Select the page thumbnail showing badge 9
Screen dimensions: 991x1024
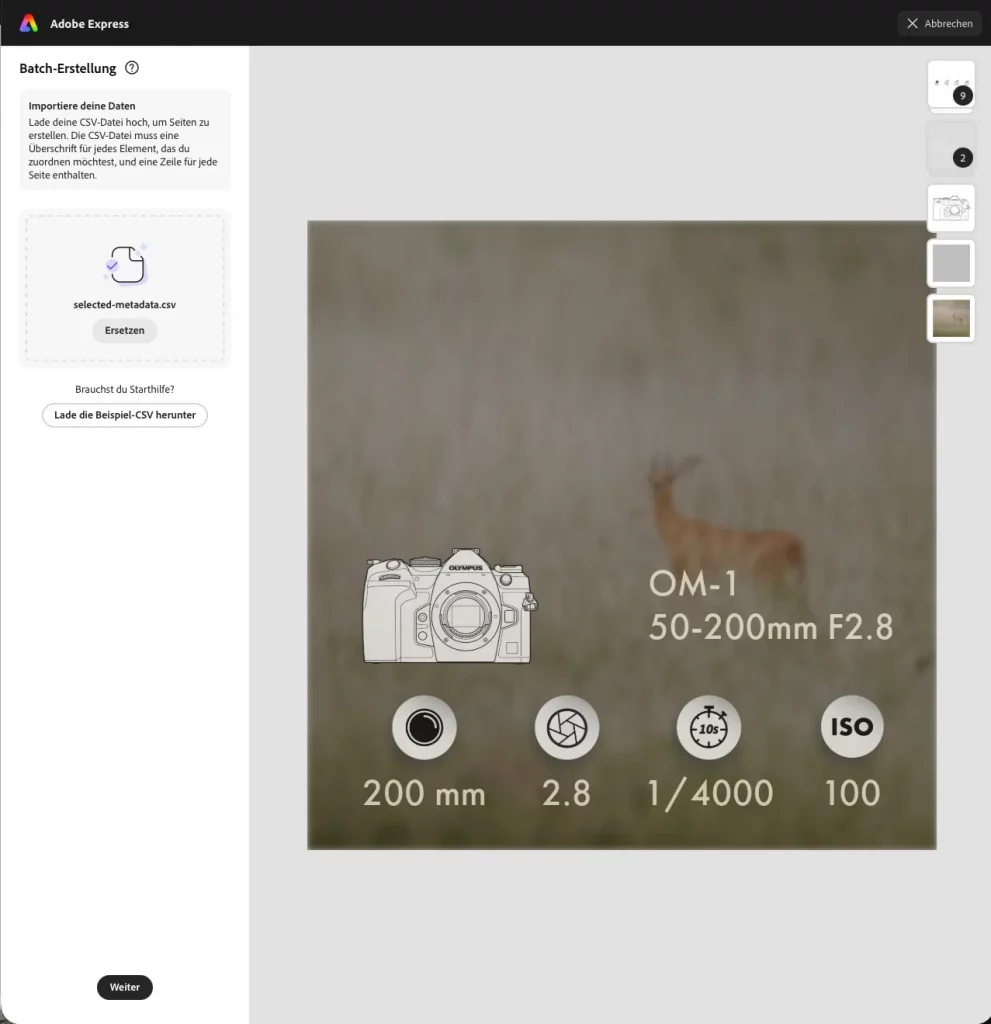(950, 84)
